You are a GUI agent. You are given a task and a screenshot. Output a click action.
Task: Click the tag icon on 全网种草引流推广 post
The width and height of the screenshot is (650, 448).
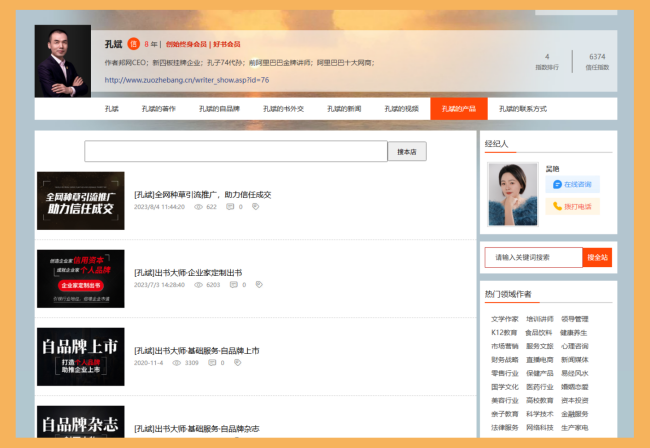[255, 207]
